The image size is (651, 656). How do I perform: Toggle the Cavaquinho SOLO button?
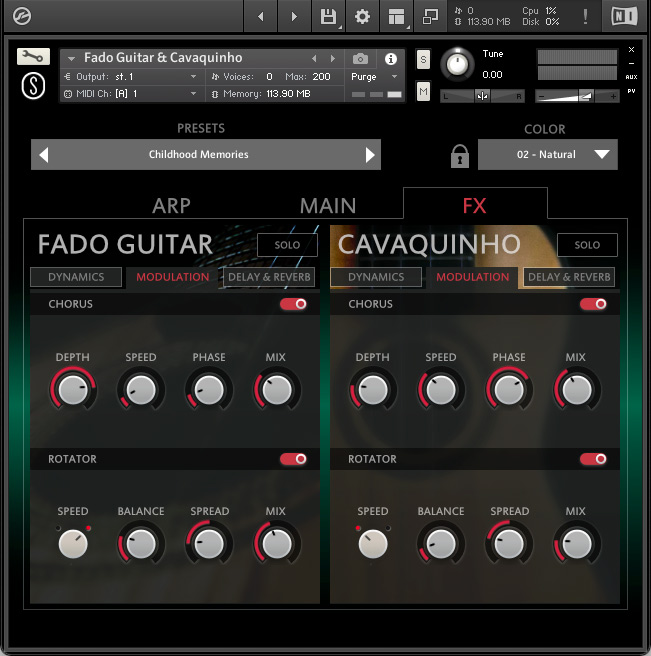coord(587,245)
